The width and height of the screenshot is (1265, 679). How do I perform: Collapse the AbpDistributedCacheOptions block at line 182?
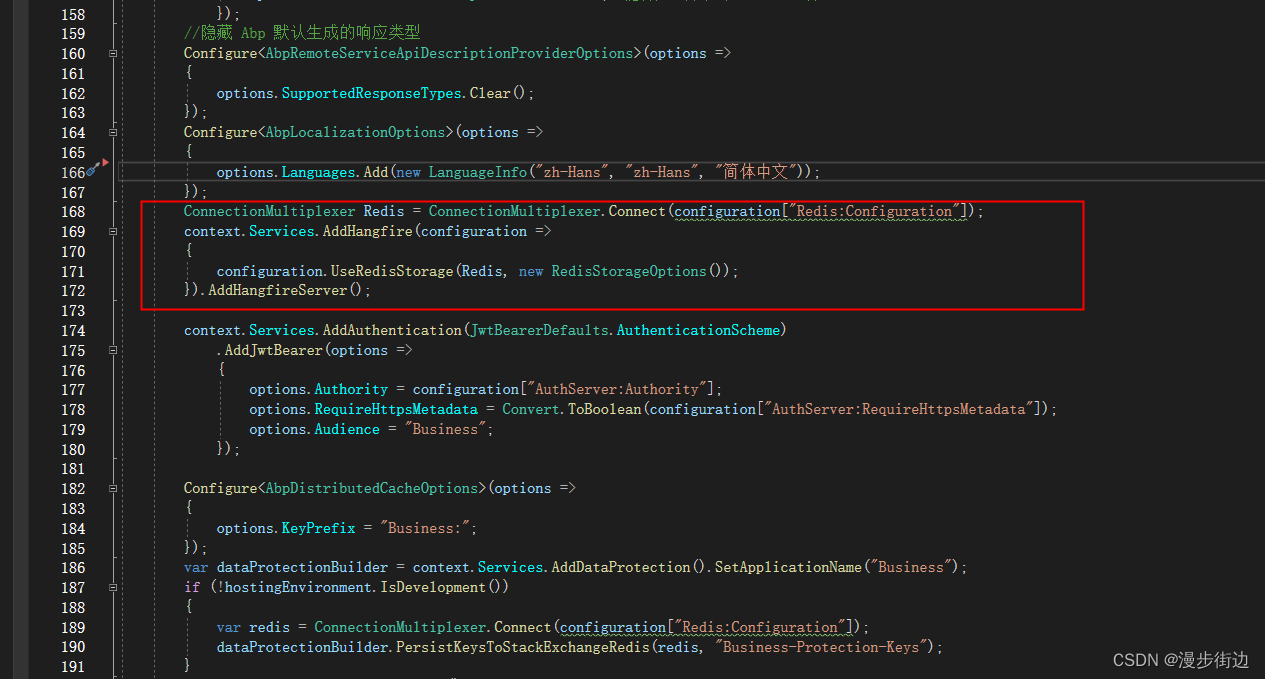point(112,488)
